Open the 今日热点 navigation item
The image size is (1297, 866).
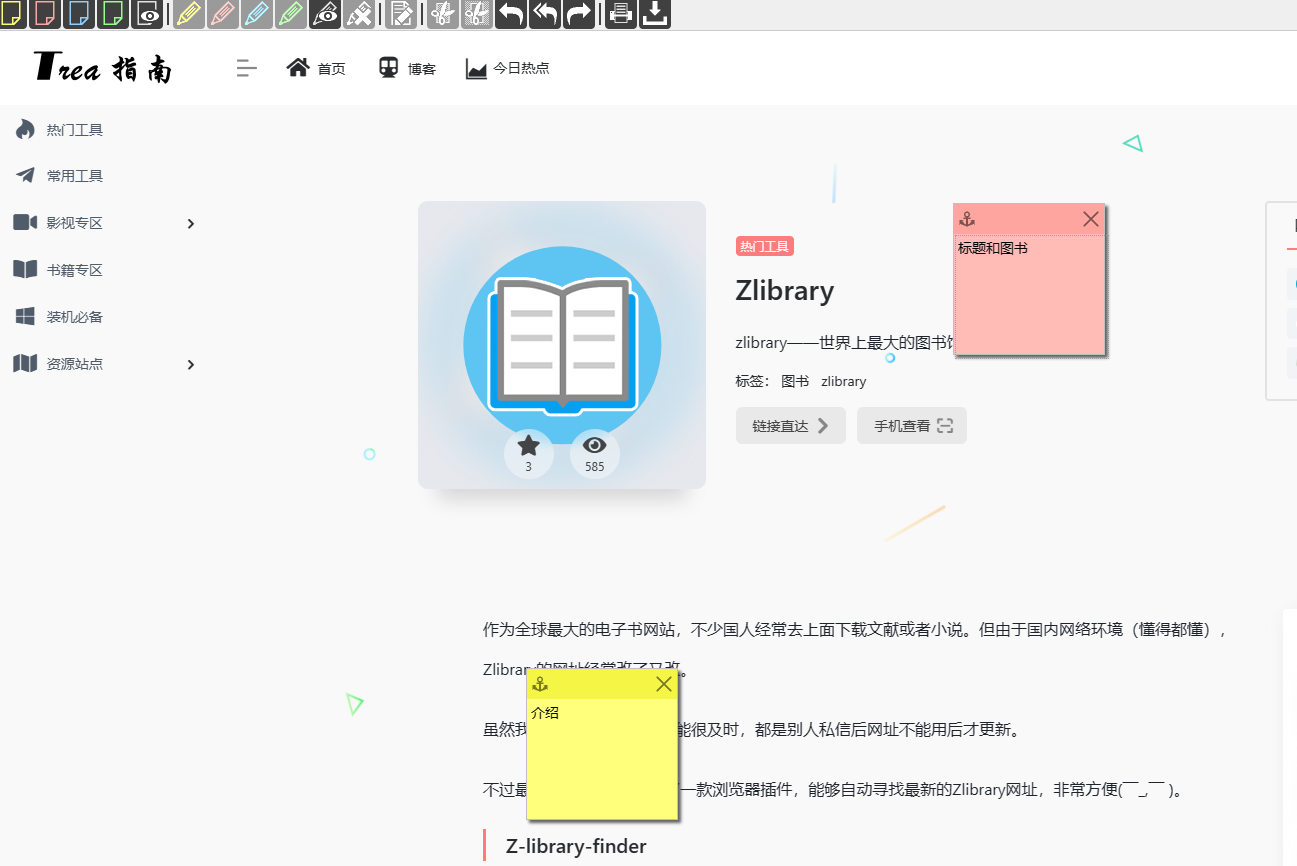click(x=508, y=68)
